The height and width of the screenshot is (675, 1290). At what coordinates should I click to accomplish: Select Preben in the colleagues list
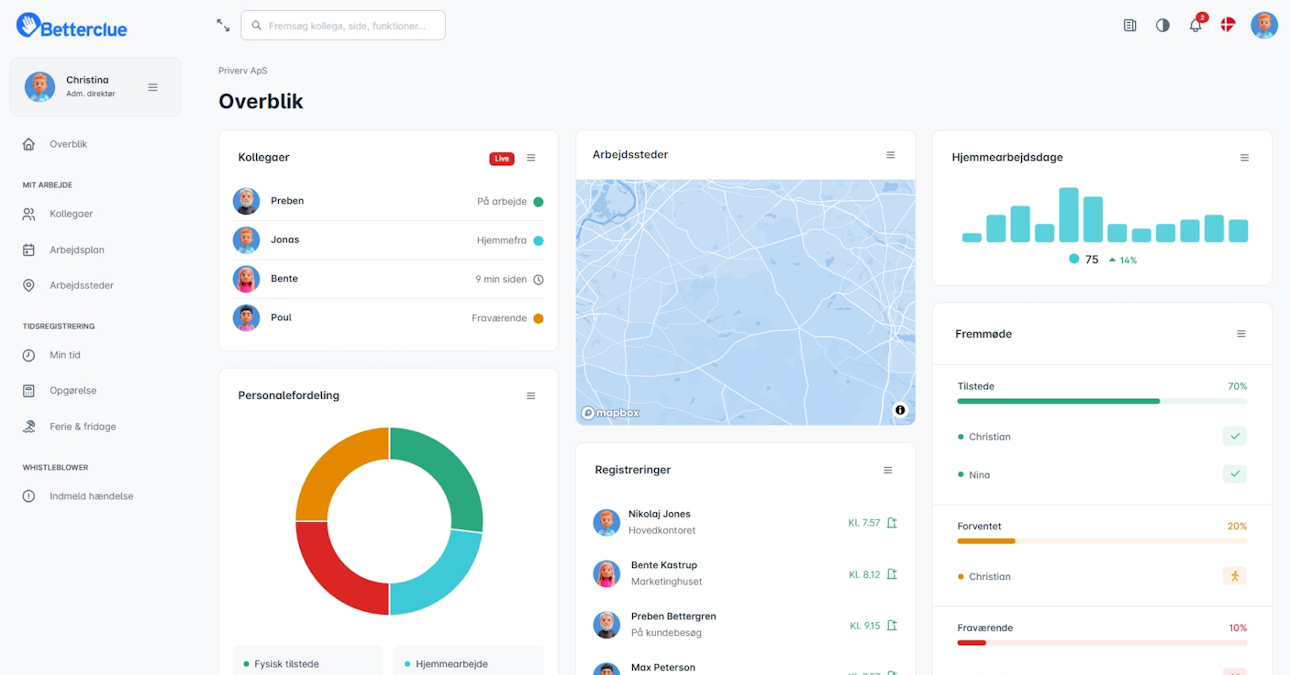pos(287,201)
